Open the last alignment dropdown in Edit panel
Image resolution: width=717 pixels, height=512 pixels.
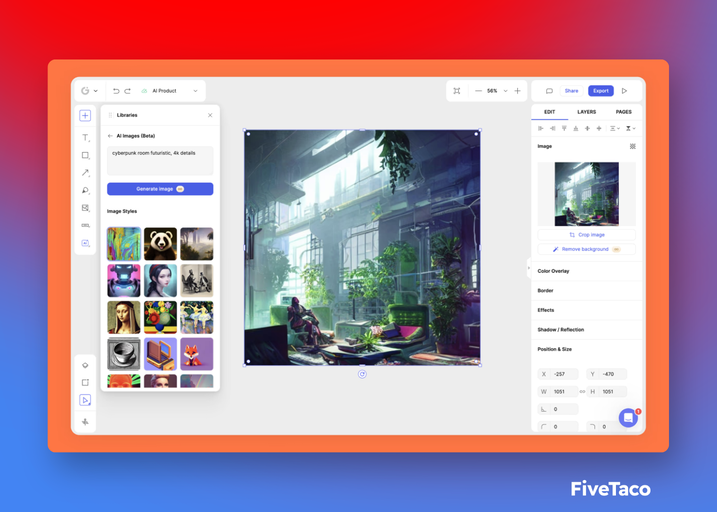pyautogui.click(x=631, y=128)
